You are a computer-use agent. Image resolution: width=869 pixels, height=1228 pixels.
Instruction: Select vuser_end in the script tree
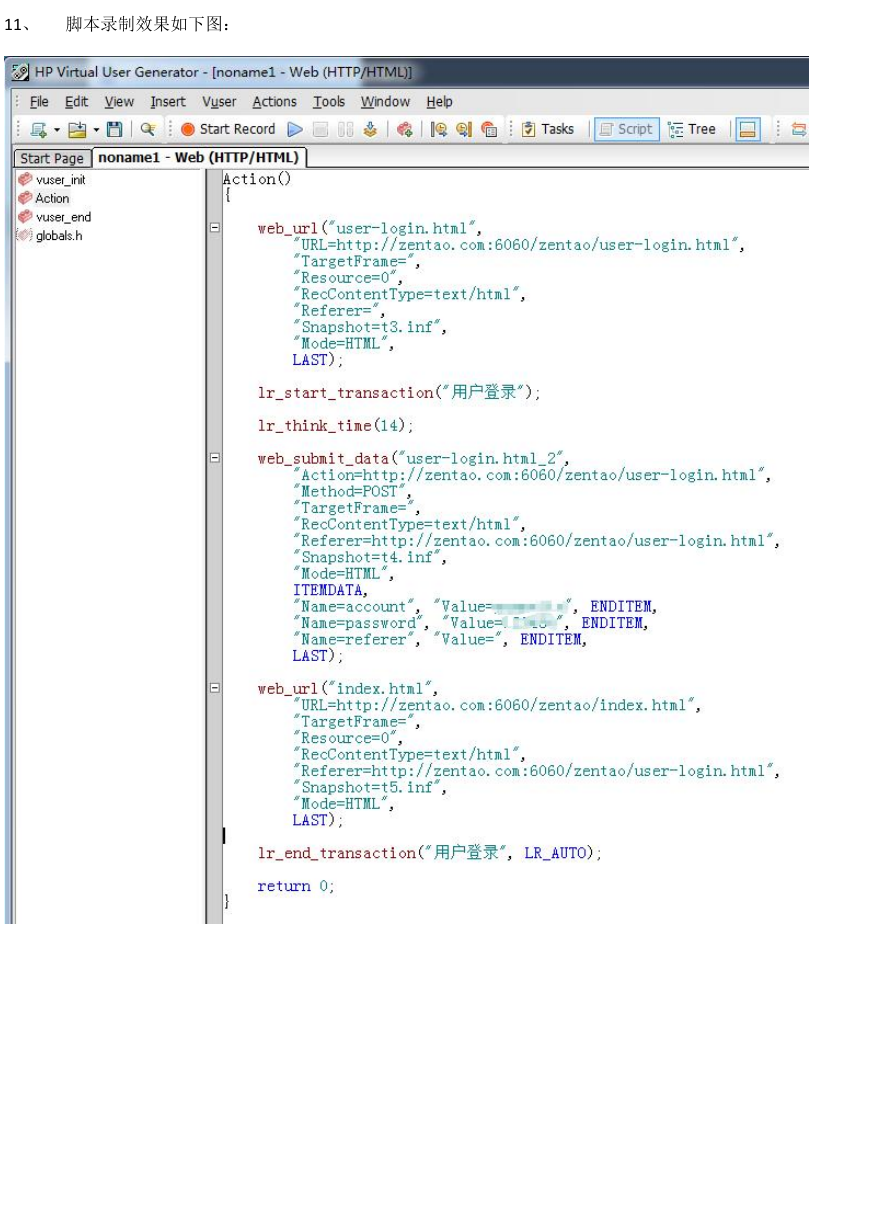(x=63, y=217)
